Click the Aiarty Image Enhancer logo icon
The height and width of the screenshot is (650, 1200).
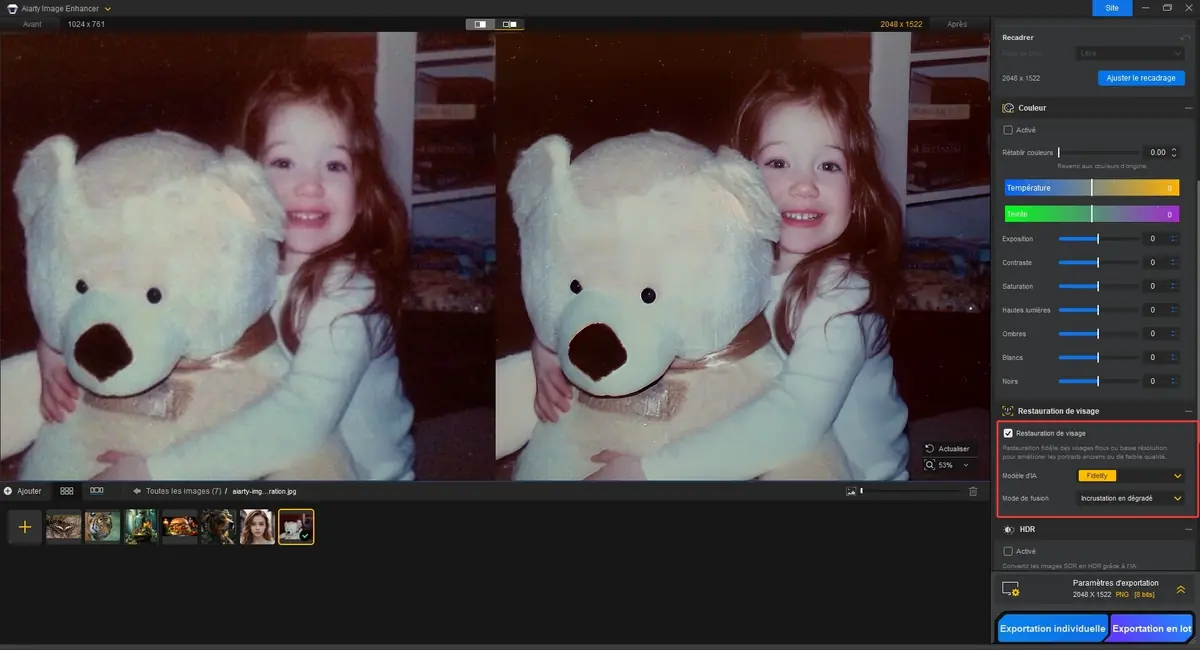(10, 8)
